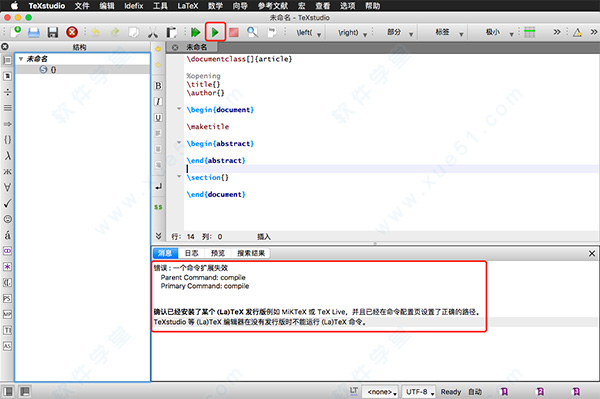Compile the document with the single green arrow
The height and width of the screenshot is (399, 600).
pyautogui.click(x=215, y=32)
